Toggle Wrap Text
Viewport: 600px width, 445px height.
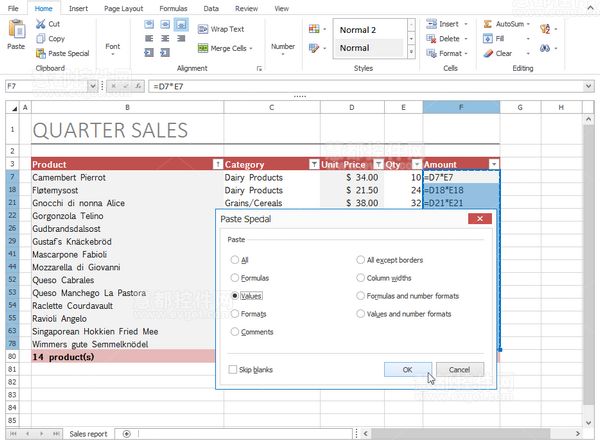click(221, 29)
